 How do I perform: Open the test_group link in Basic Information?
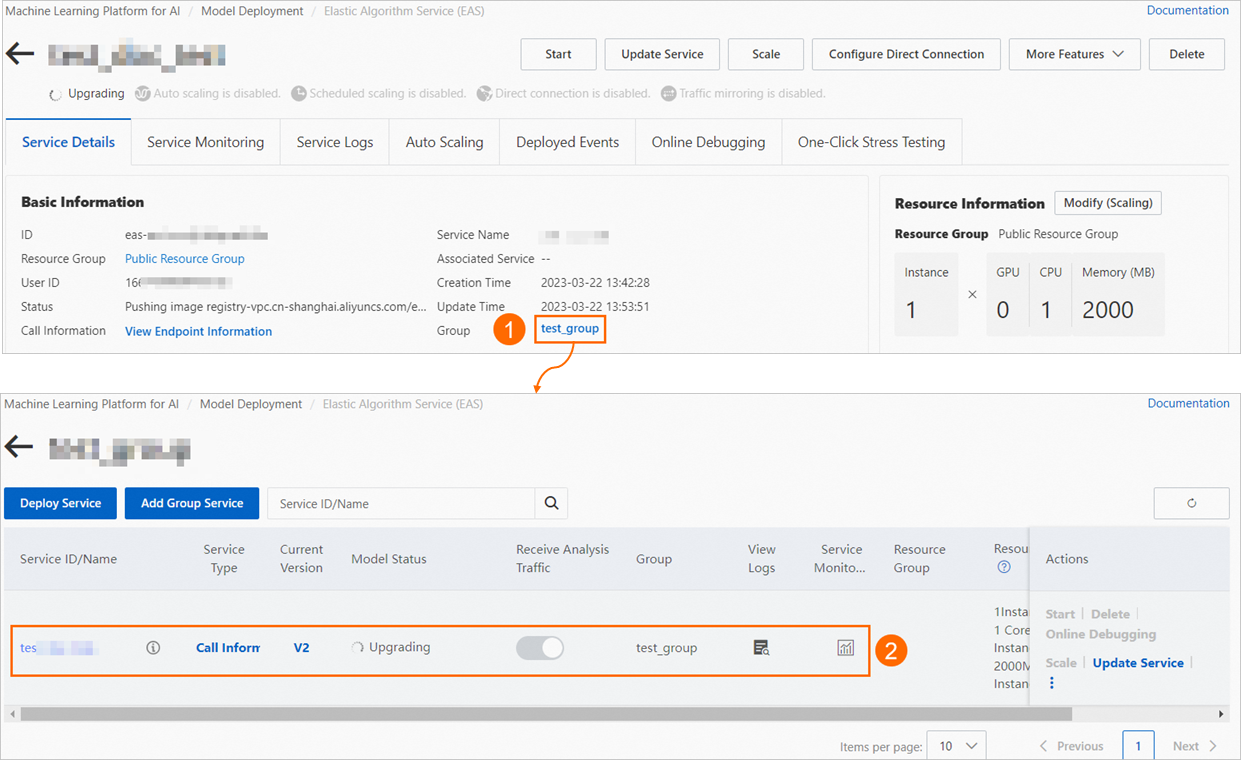(569, 328)
